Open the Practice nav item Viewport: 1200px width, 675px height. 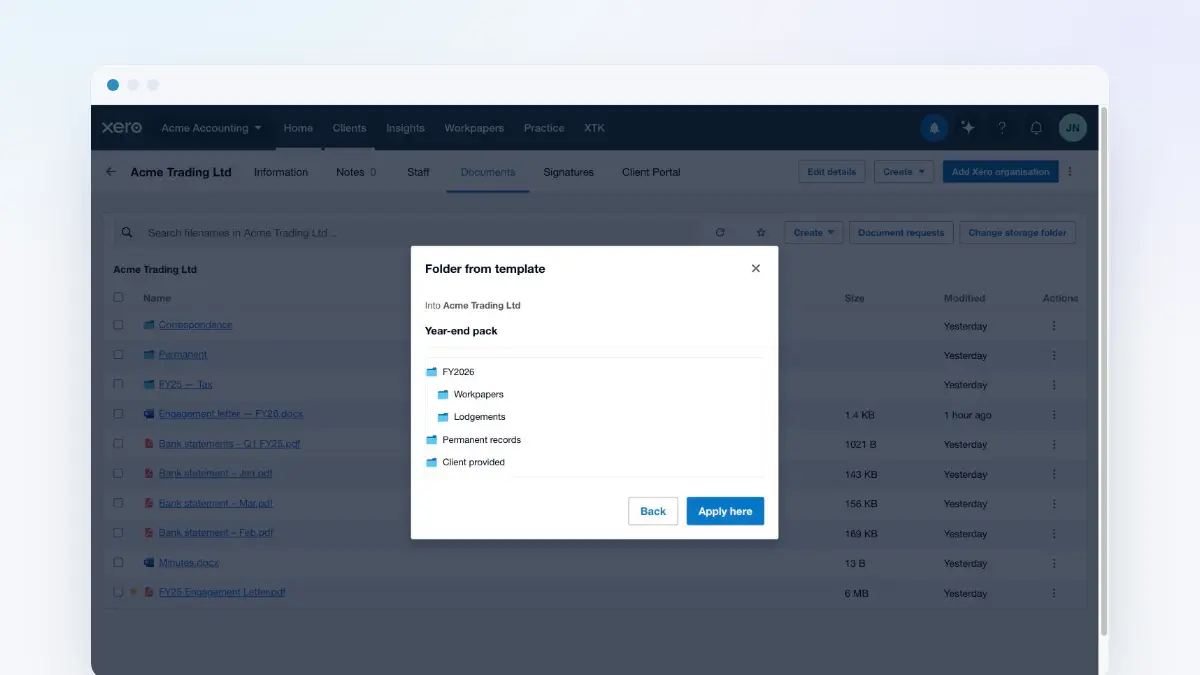click(x=544, y=128)
